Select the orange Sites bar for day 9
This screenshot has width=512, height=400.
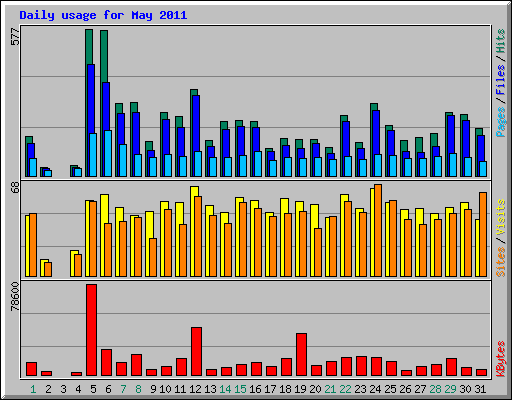tap(153, 257)
